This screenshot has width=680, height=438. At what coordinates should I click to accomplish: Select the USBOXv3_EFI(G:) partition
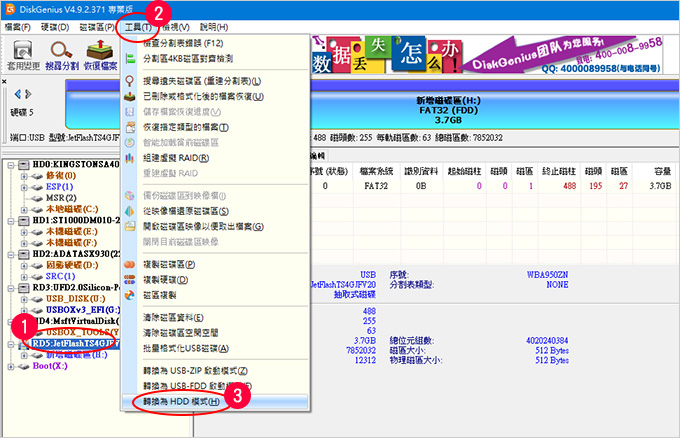coord(82,310)
